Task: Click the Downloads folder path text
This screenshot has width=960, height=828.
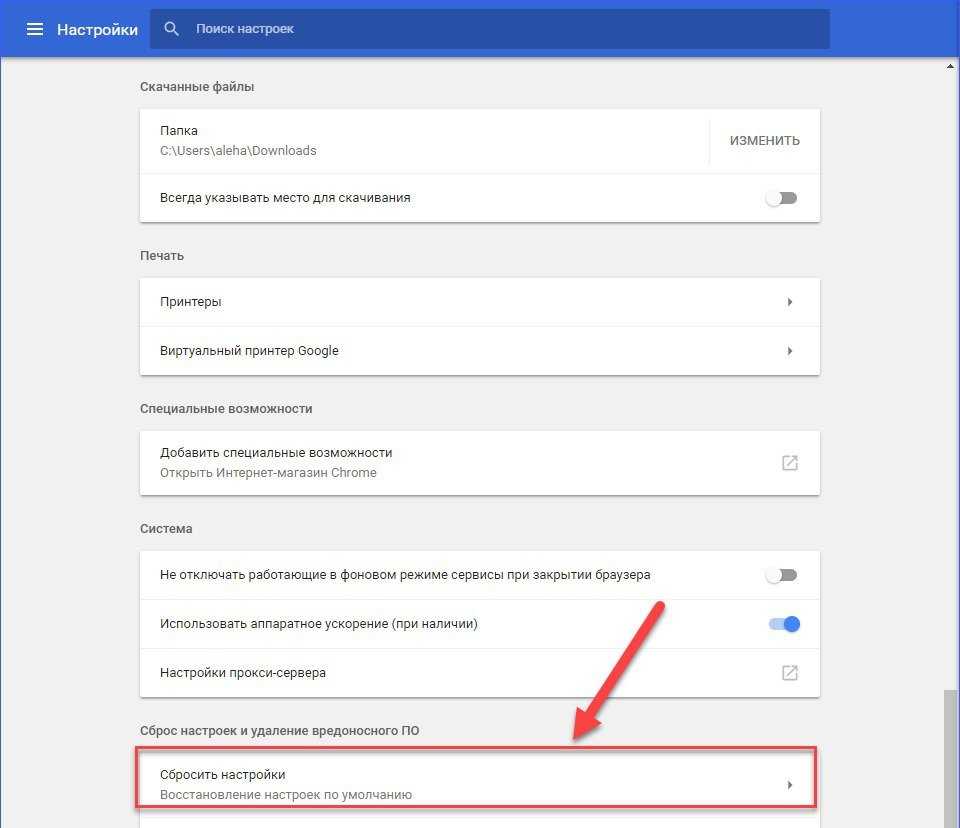Action: click(x=238, y=151)
